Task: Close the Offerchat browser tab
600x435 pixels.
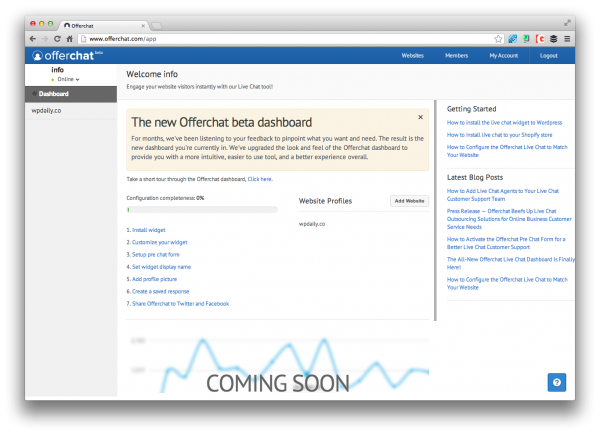Action: 143,26
